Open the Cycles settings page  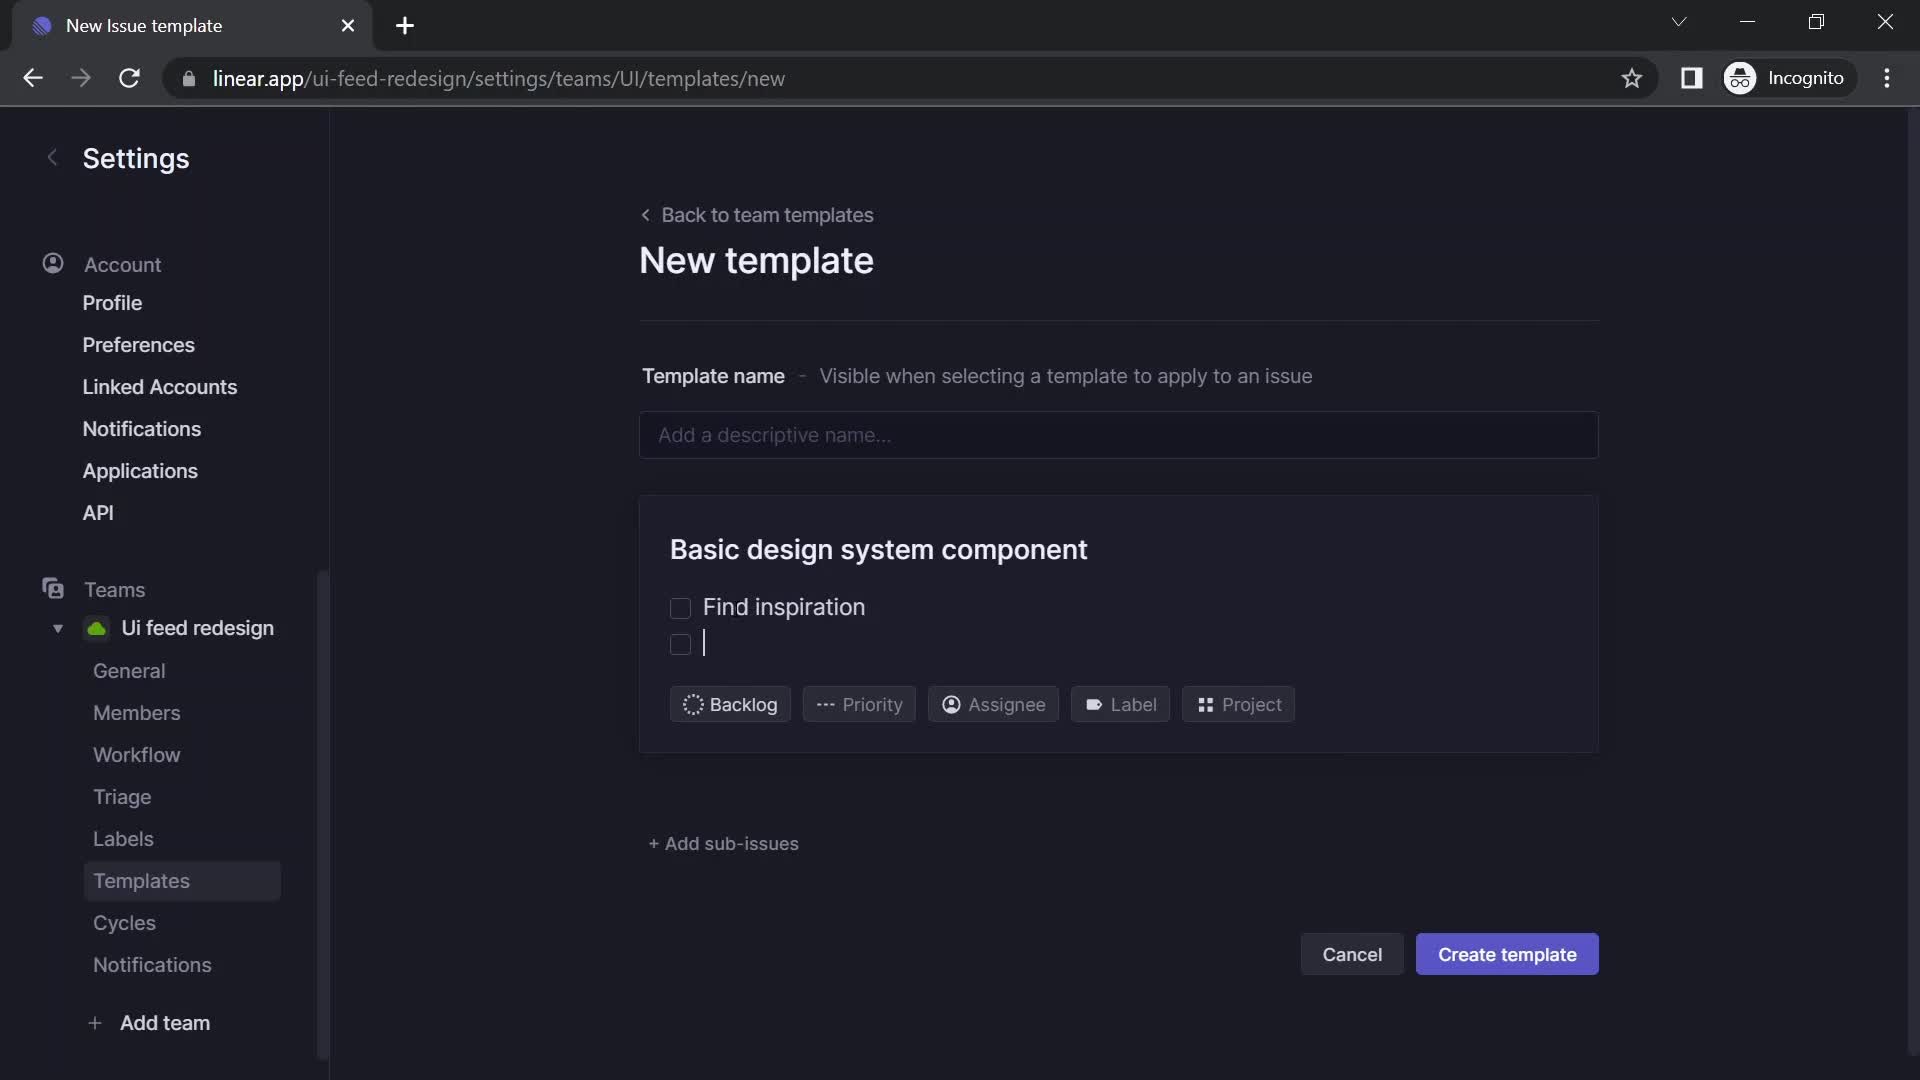tap(123, 922)
